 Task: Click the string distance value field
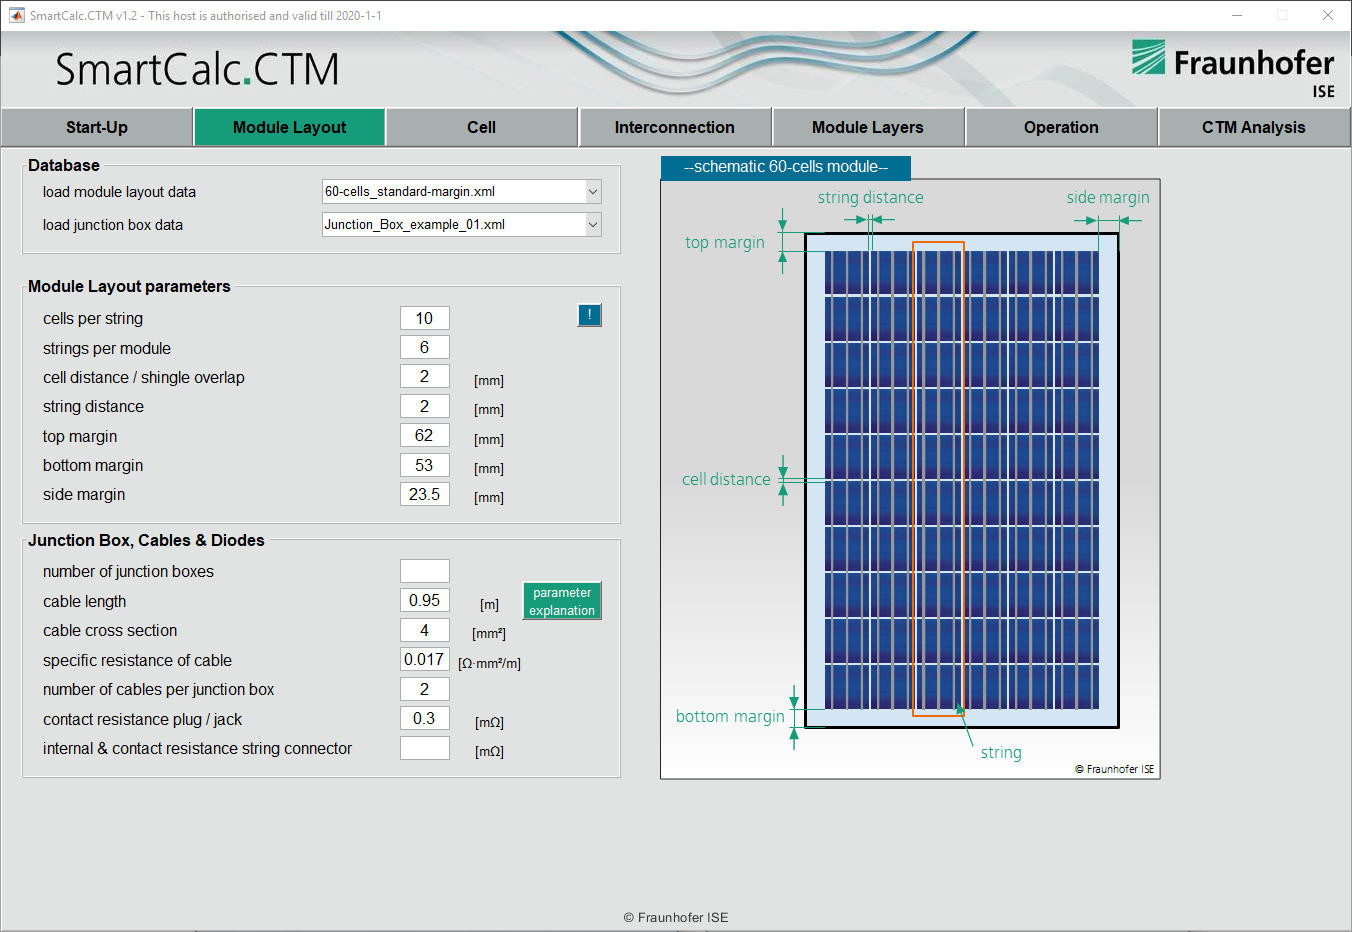click(424, 406)
